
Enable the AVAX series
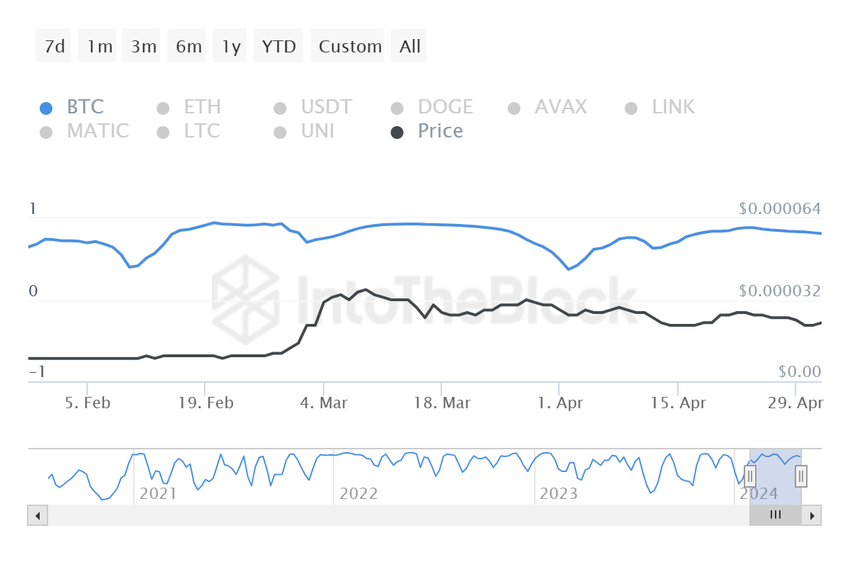coord(548,107)
